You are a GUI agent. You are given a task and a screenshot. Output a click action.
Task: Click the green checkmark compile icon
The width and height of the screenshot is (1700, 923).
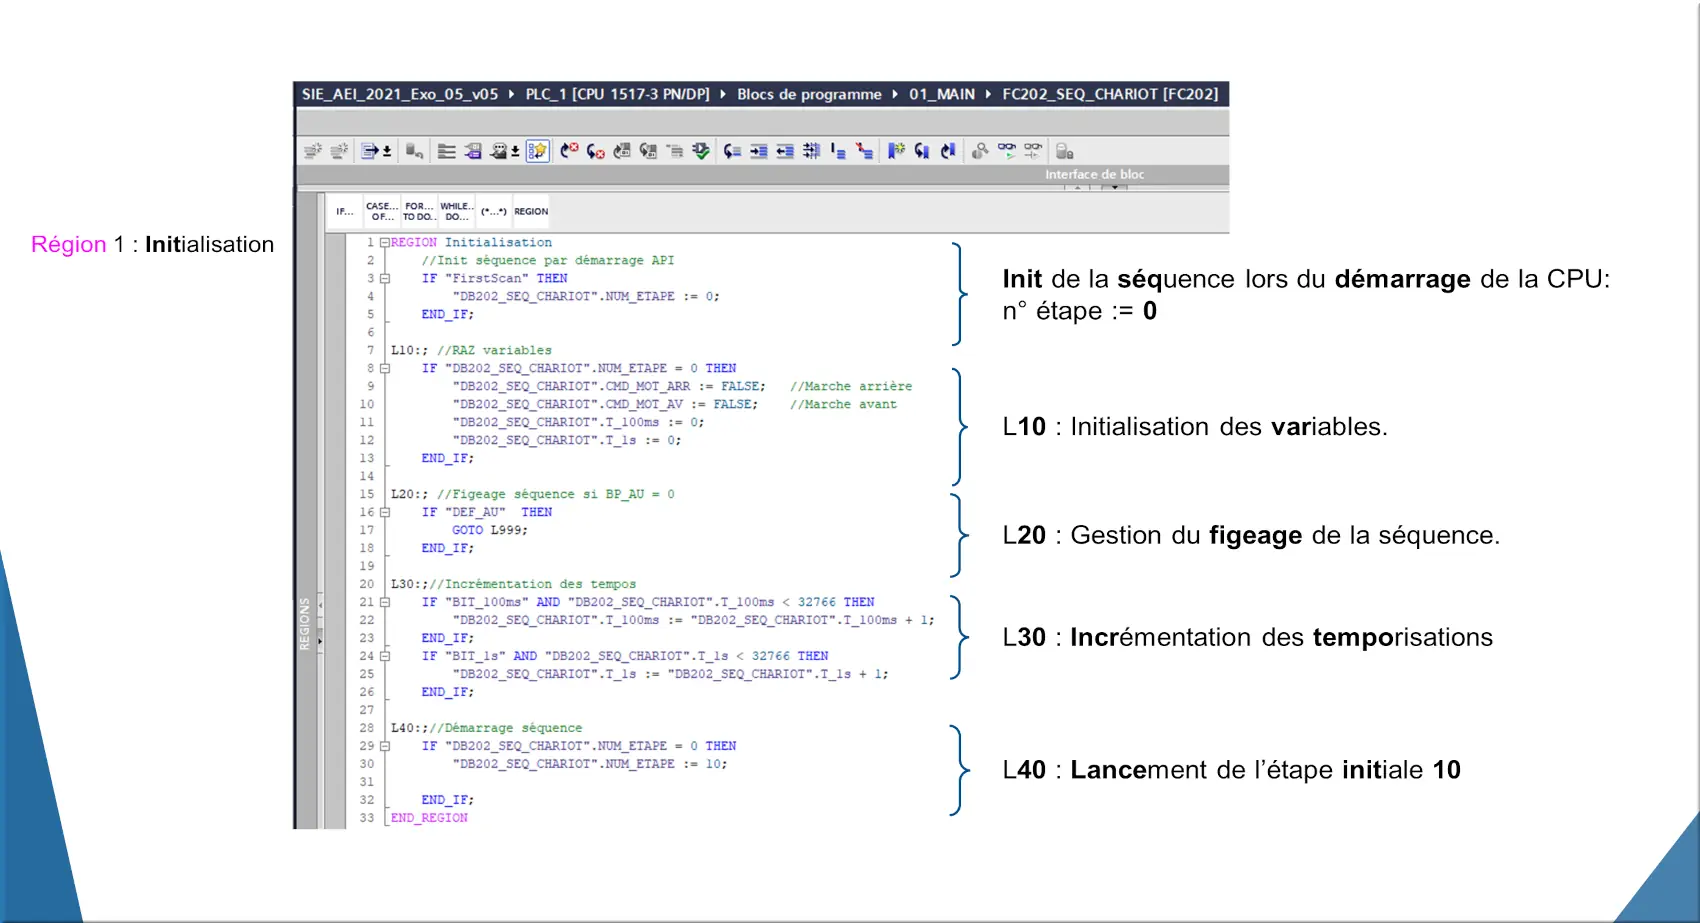coord(701,151)
